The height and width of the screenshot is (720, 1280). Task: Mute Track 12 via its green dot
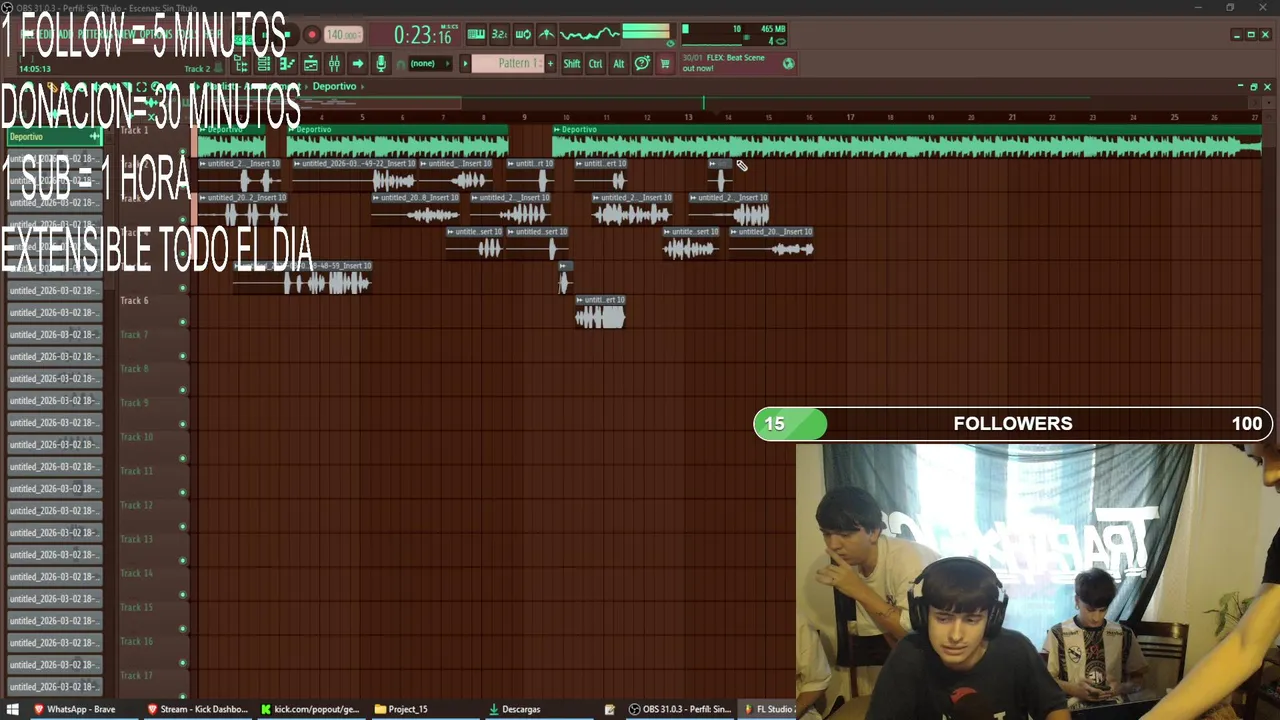183,526
